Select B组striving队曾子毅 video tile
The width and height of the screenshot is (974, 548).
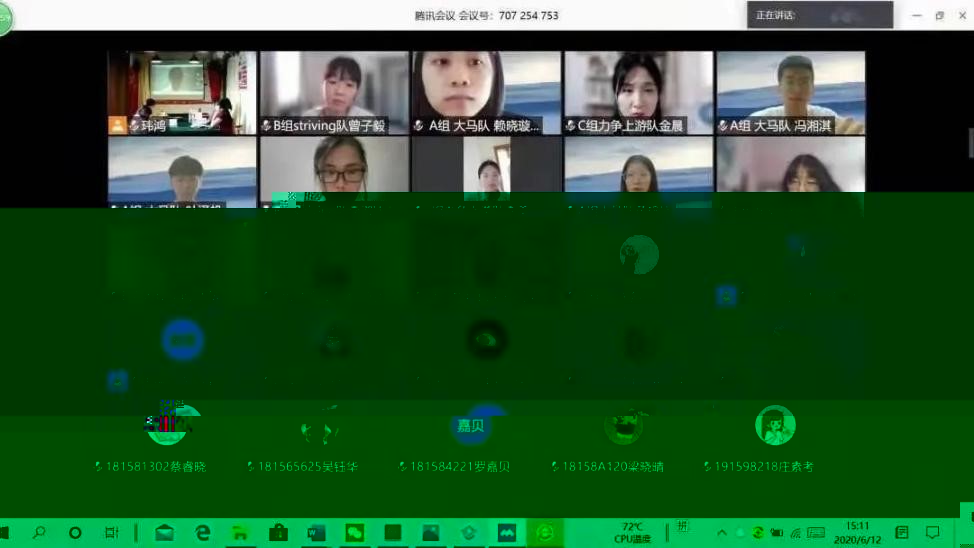click(334, 93)
